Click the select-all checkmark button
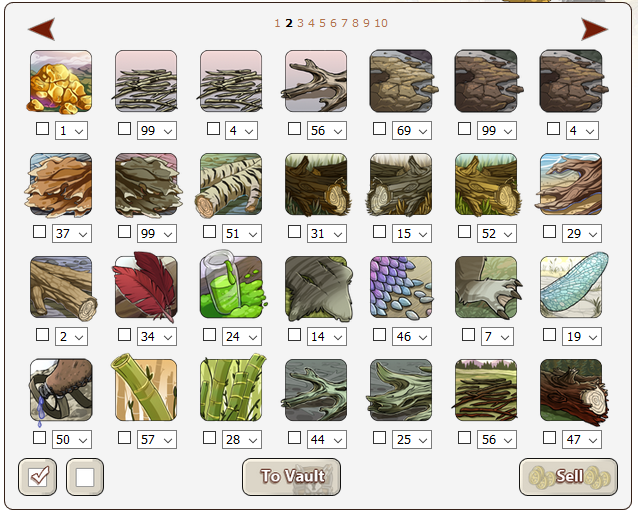 pos(37,477)
